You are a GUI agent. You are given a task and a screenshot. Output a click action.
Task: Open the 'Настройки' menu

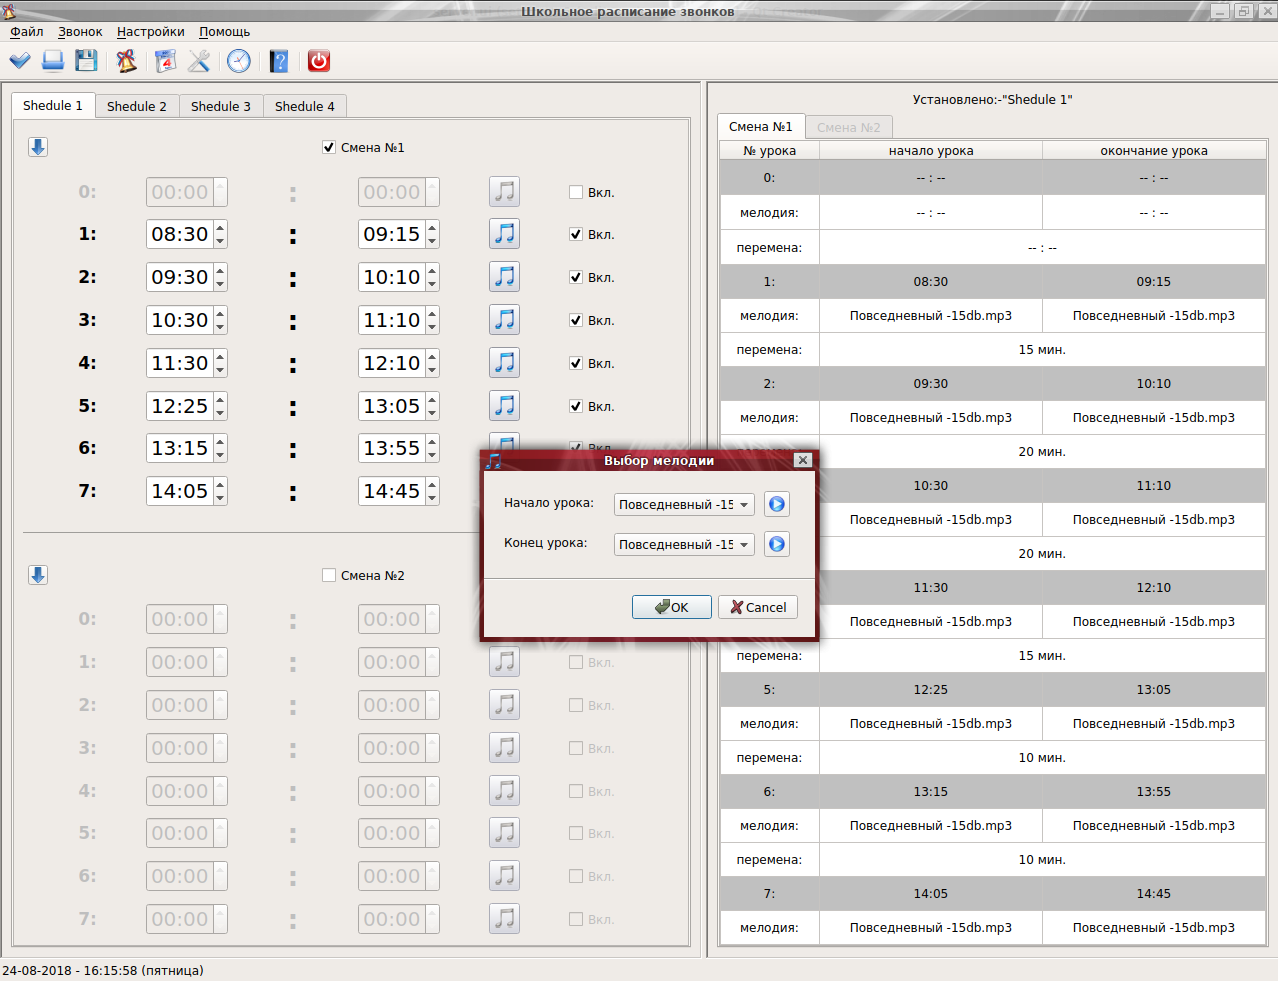pos(150,32)
